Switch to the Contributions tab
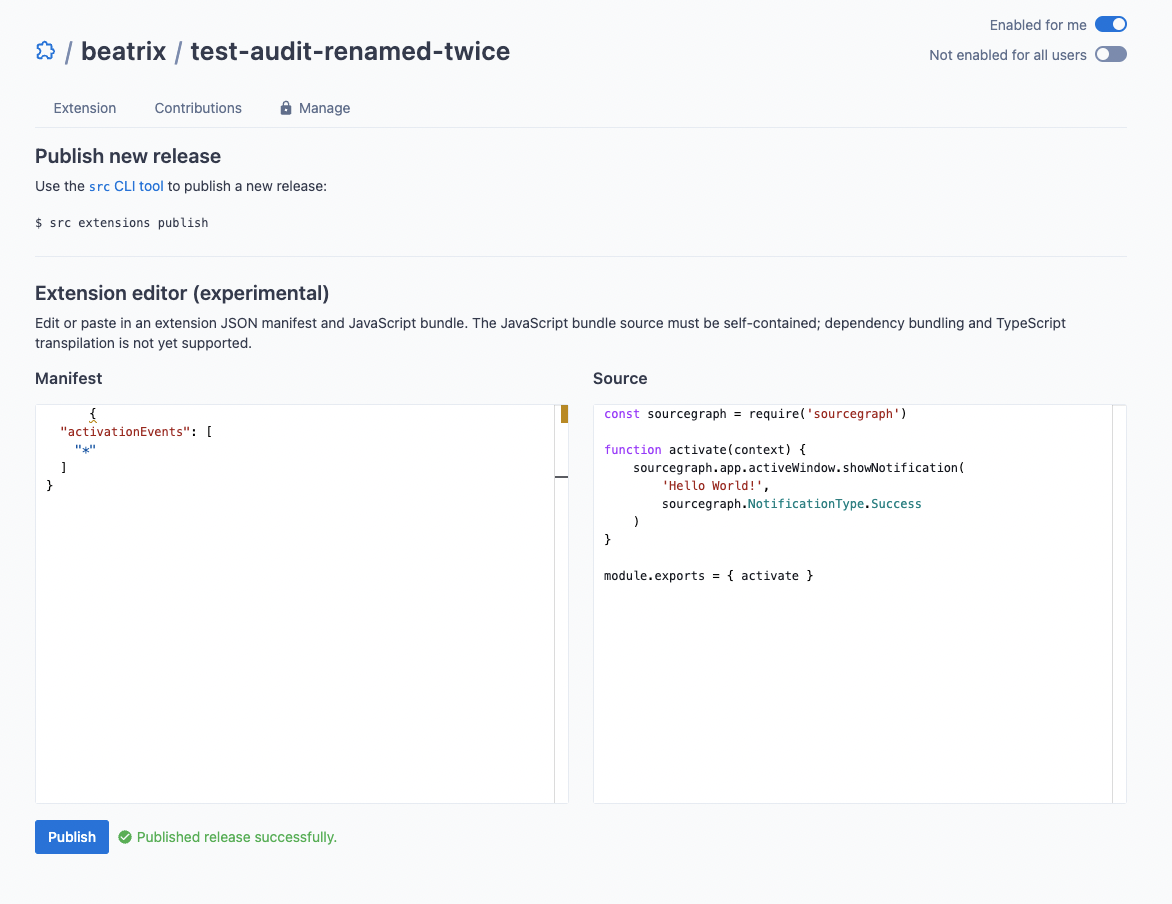 click(198, 108)
